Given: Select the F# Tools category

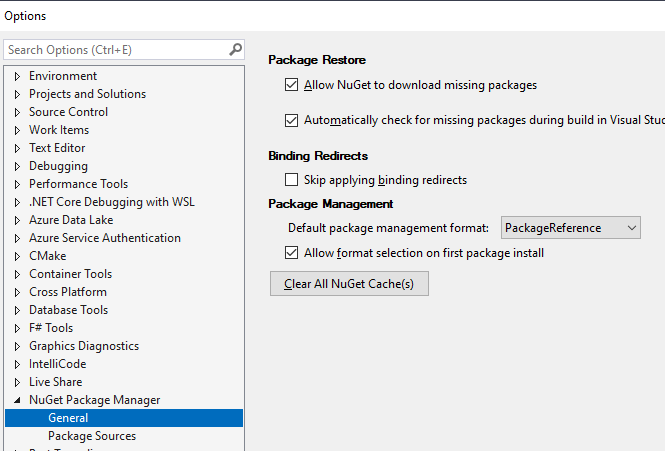Looking at the screenshot, I should 51,328.
